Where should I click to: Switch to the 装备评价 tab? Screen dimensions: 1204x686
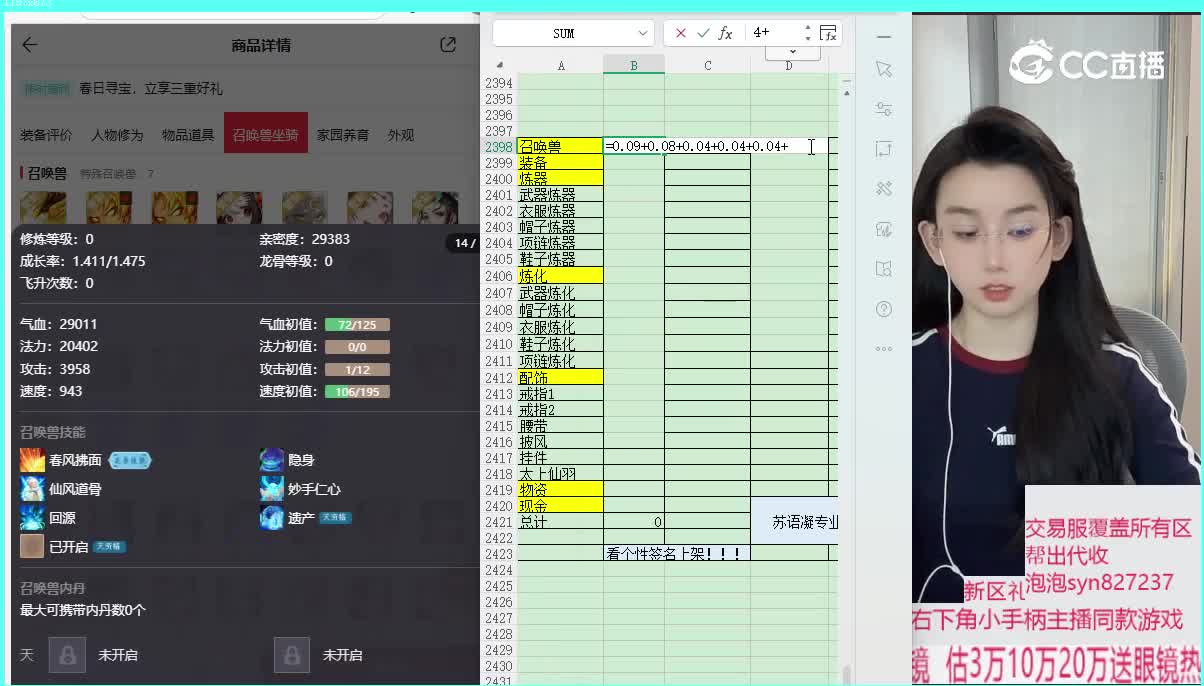(46, 135)
